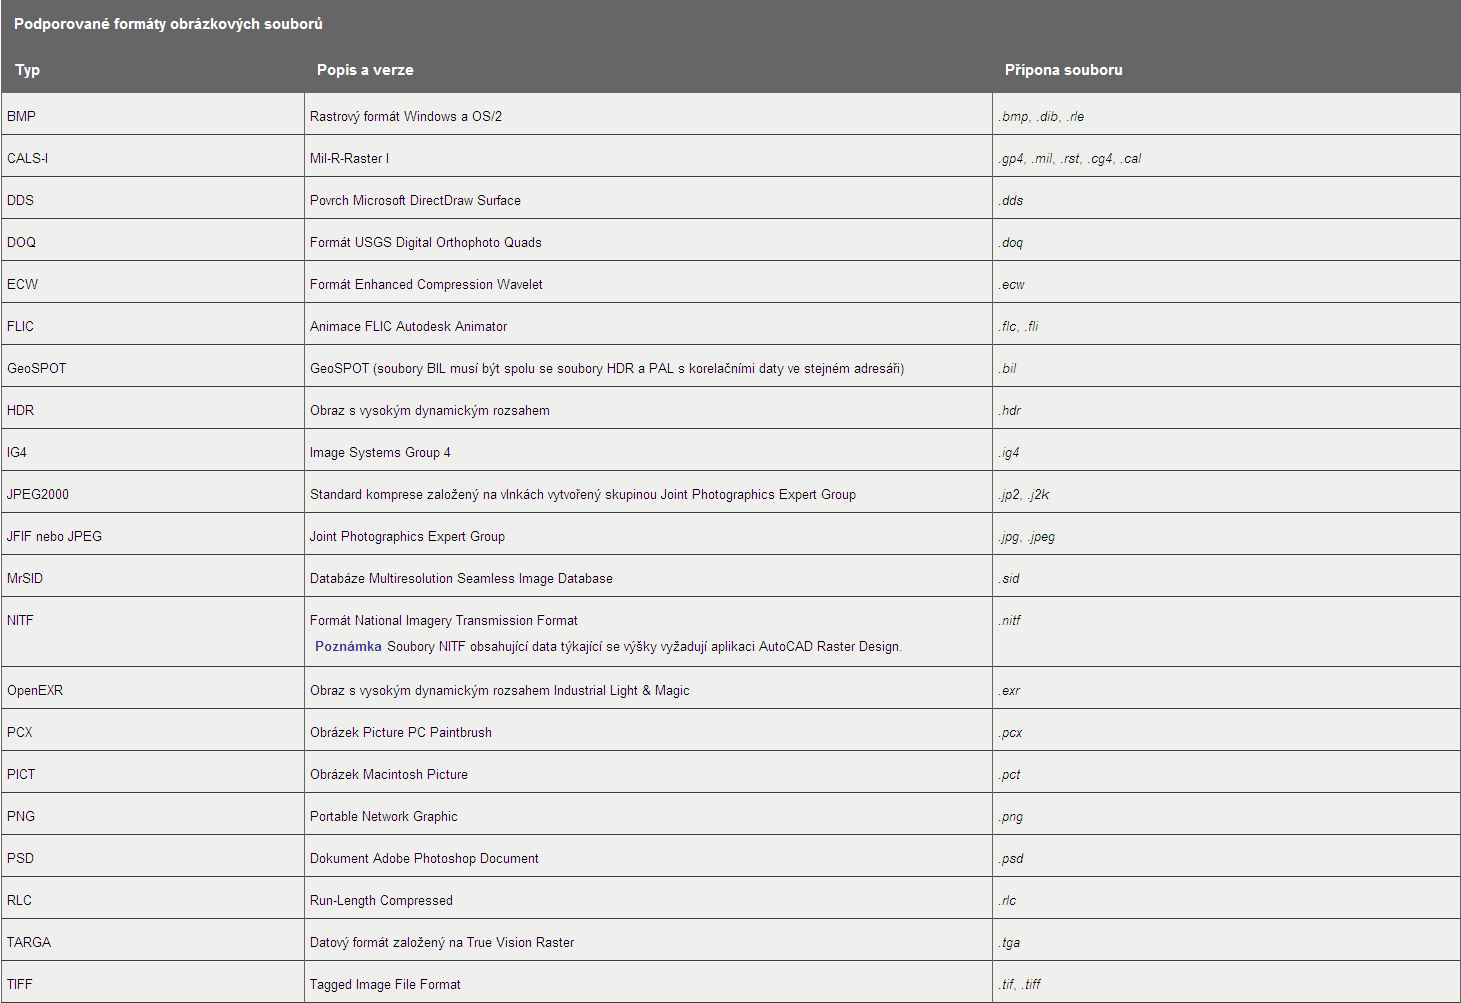Select the .jpg, .jpeg extension cell

(x=1026, y=536)
